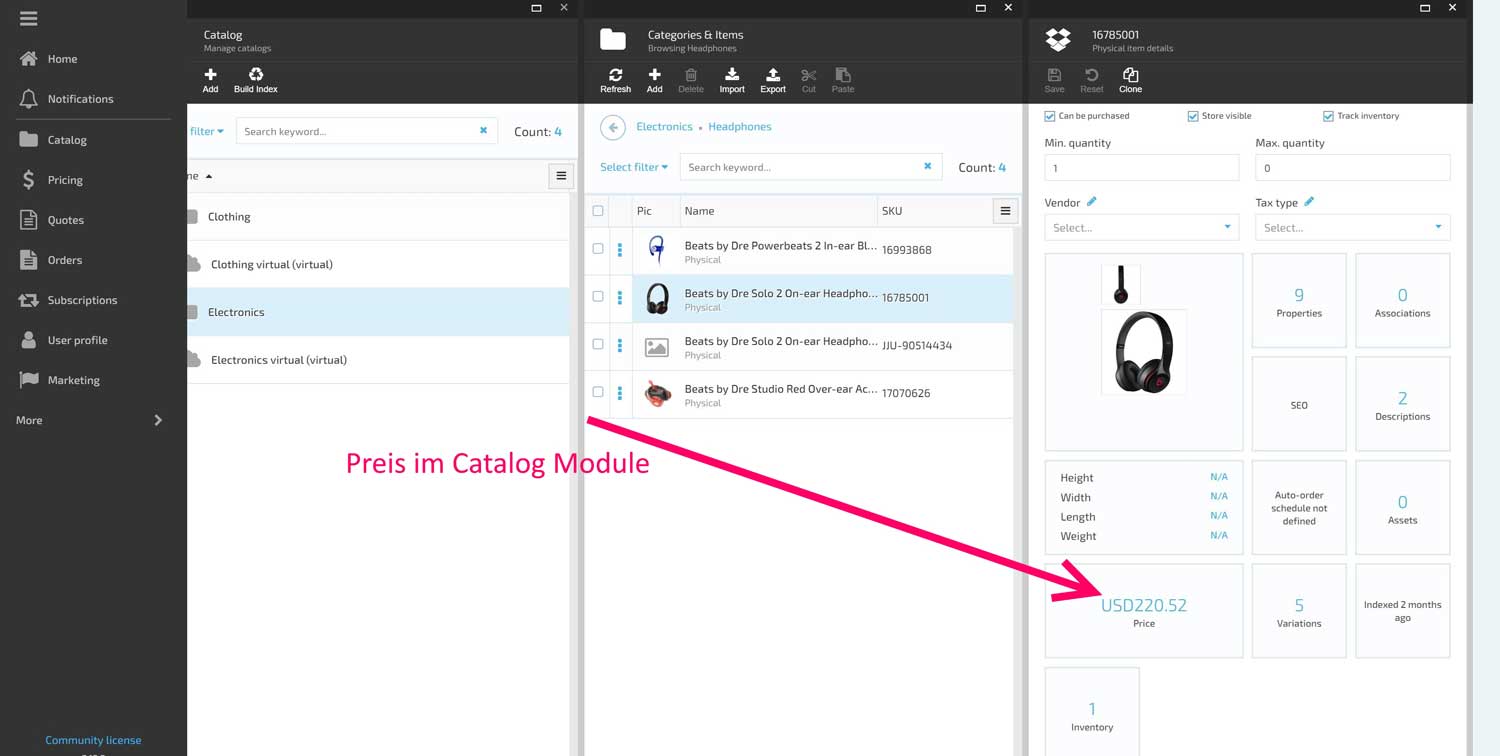Clear the items search keyword
The height and width of the screenshot is (756, 1500).
928,167
